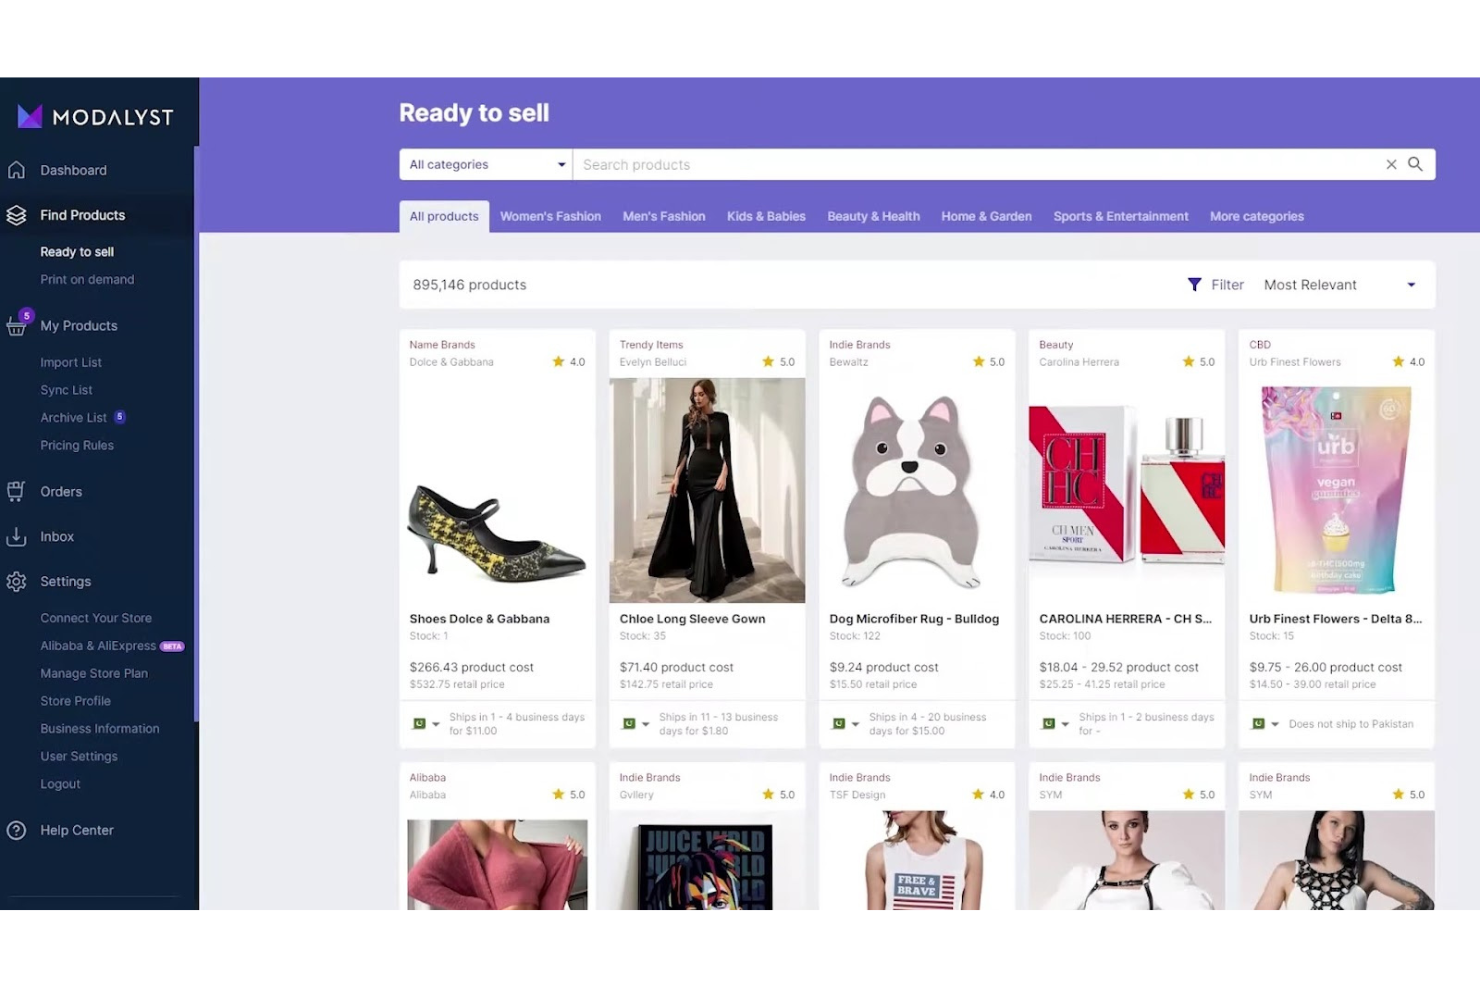Open Archive List
The image size is (1480, 987).
pyautogui.click(x=73, y=417)
